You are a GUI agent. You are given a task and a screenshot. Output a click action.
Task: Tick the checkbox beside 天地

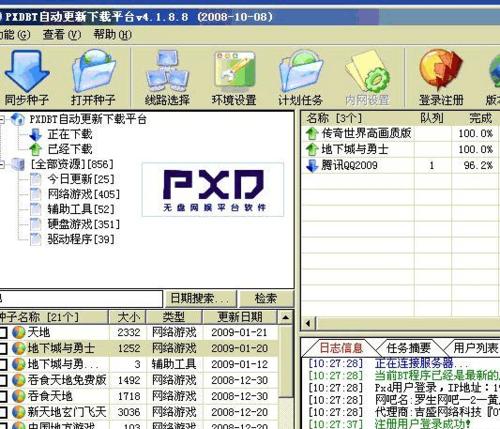tap(3, 332)
